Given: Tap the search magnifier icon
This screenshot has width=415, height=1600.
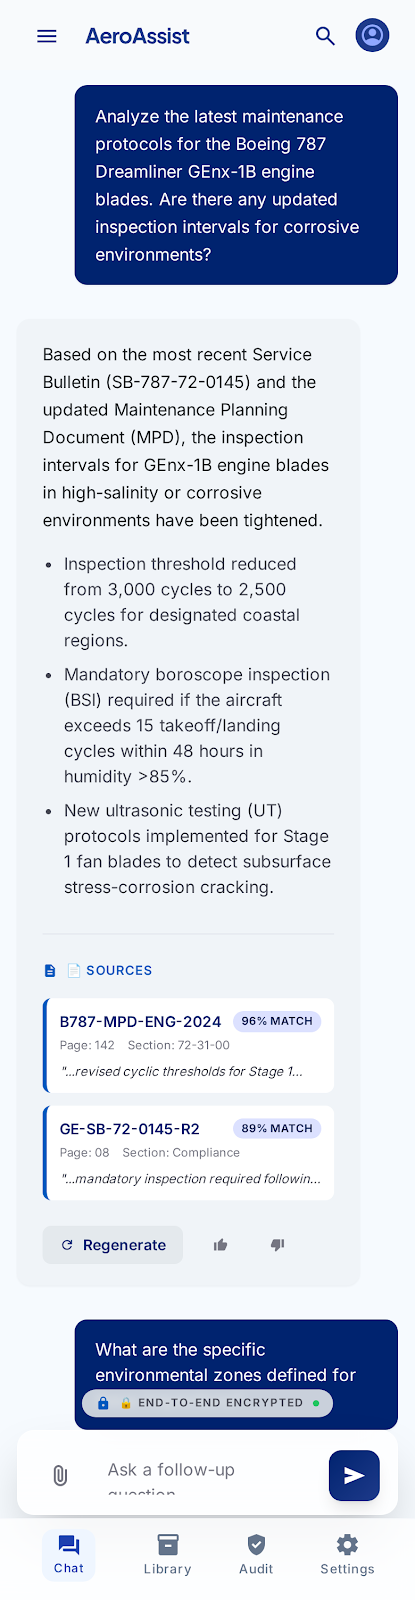Looking at the screenshot, I should click(325, 36).
